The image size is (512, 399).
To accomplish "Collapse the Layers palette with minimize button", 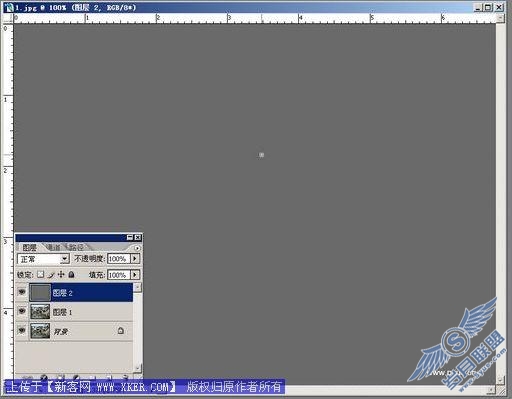I will (130, 237).
